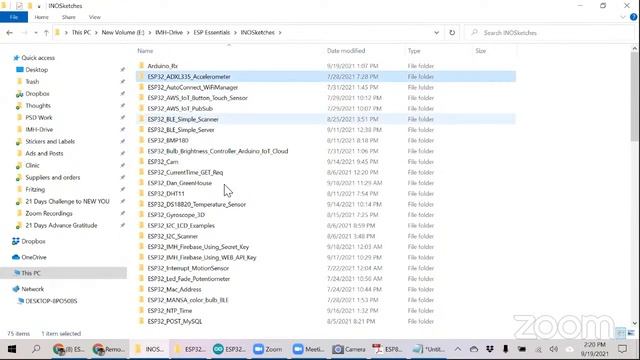Sort by the Name column header
Image resolution: width=640 pixels, height=360 pixels.
coord(145,51)
